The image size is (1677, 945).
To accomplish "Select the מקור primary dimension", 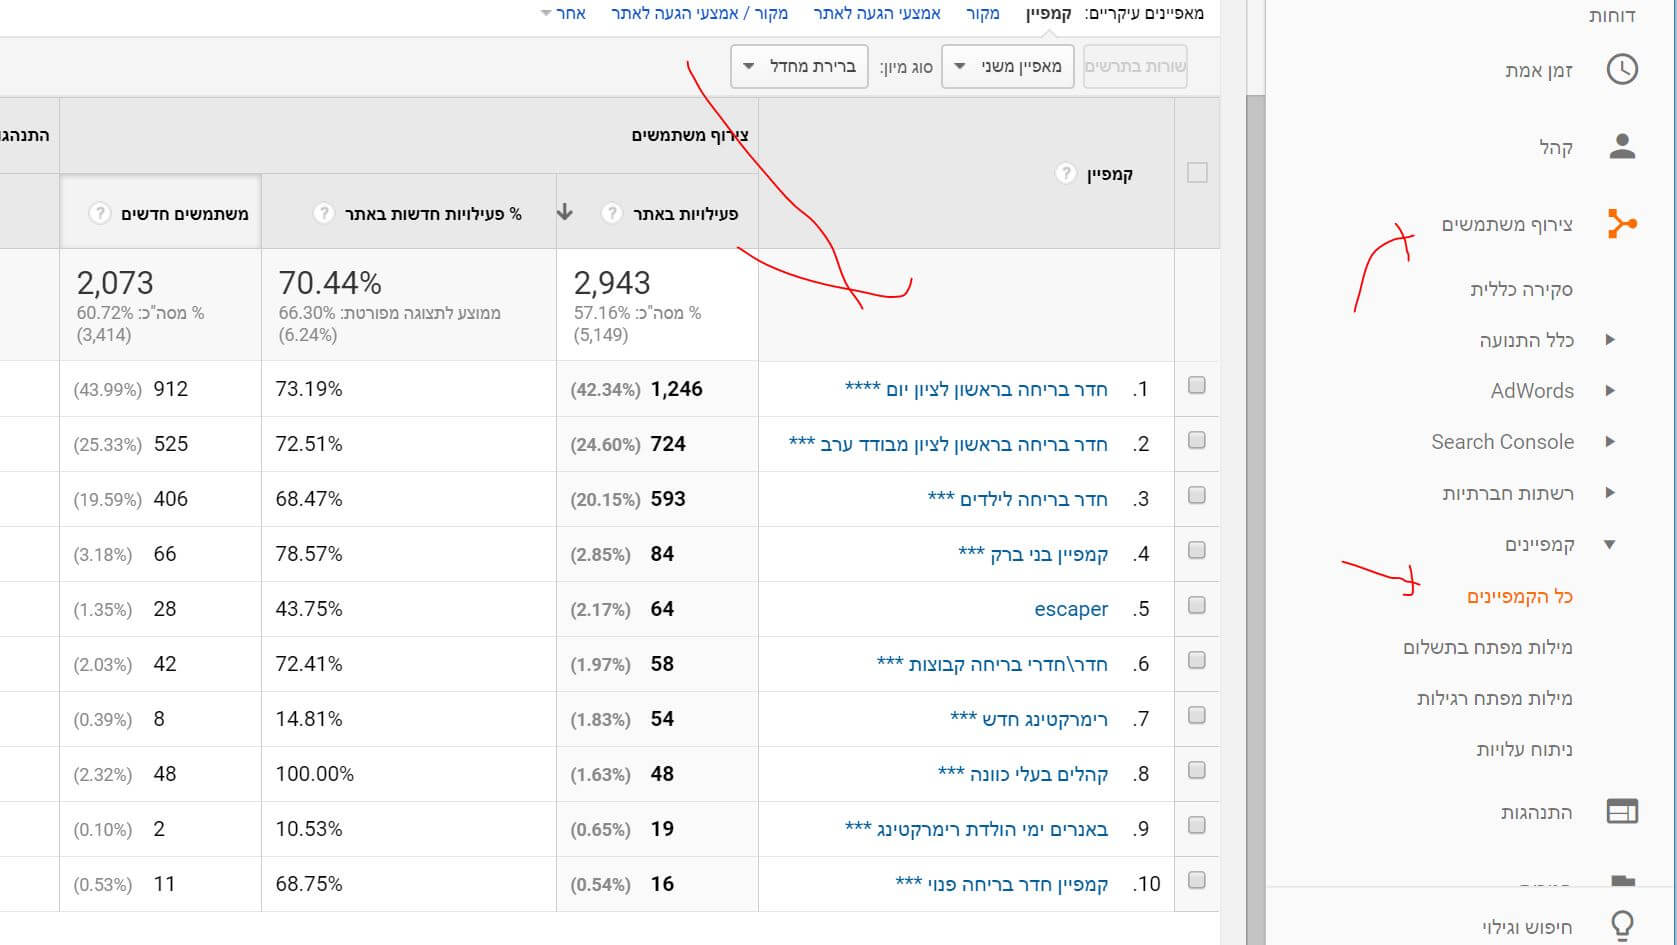I will 983,13.
